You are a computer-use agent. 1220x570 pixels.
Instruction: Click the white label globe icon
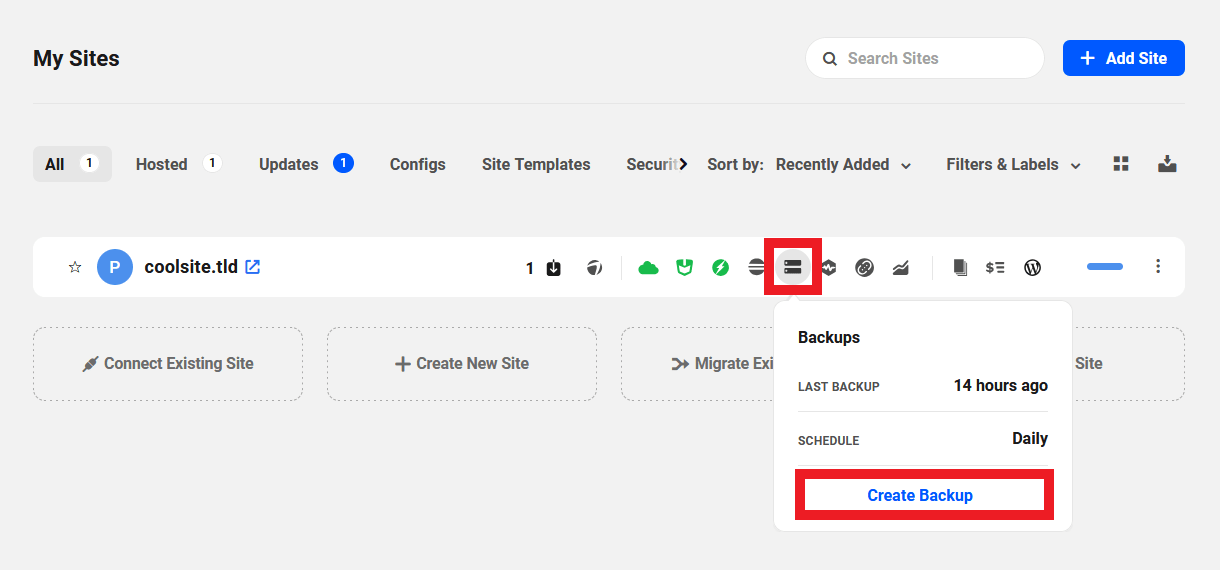(595, 267)
